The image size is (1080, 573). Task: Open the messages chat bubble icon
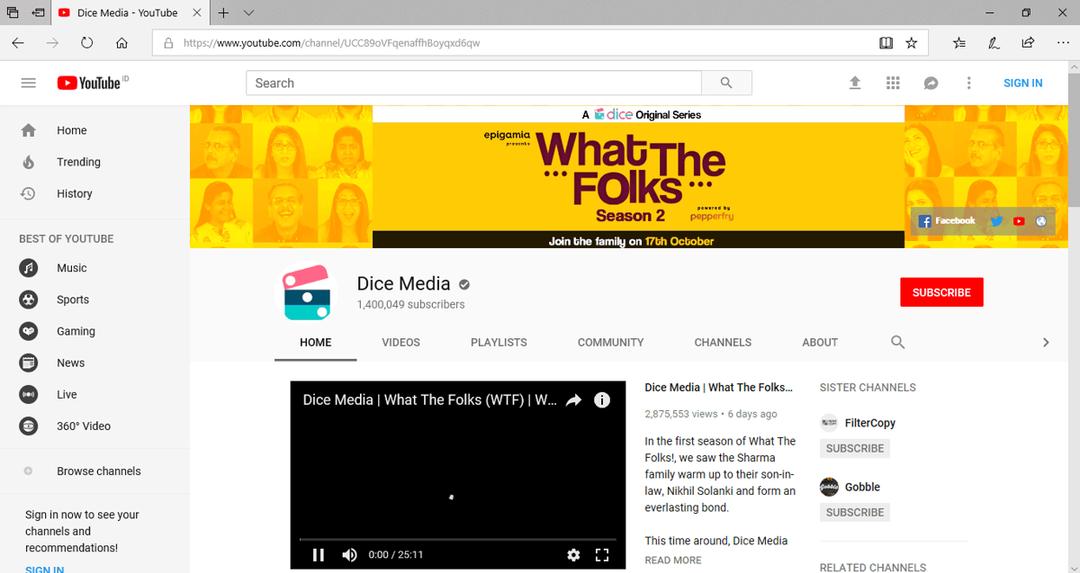click(931, 83)
